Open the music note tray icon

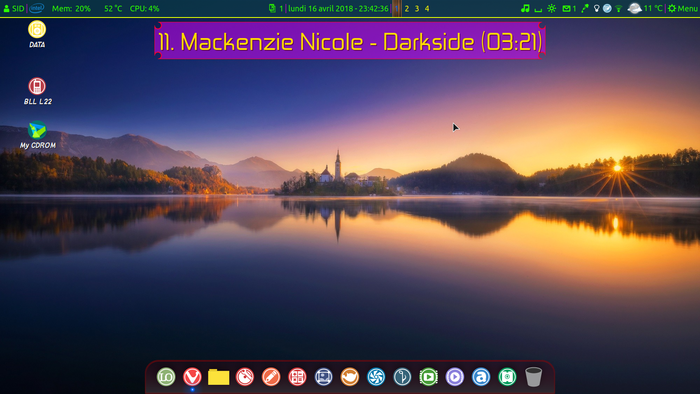click(x=525, y=8)
